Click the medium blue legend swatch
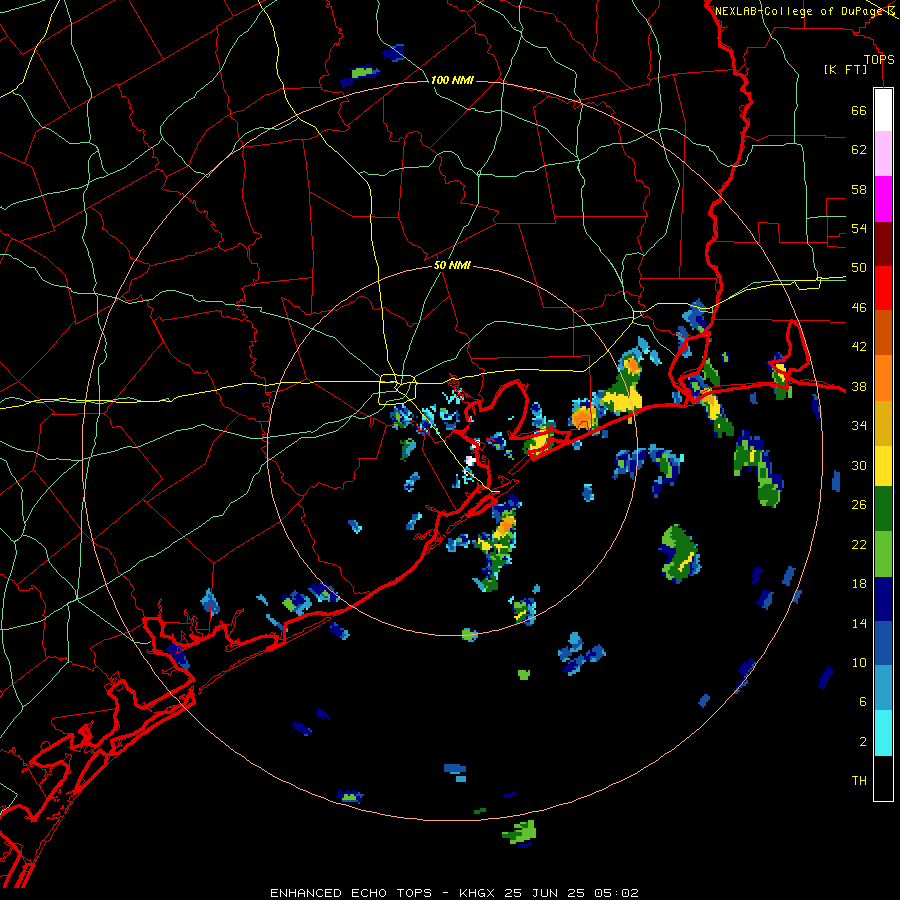Viewport: 900px width, 900px height. (883, 643)
